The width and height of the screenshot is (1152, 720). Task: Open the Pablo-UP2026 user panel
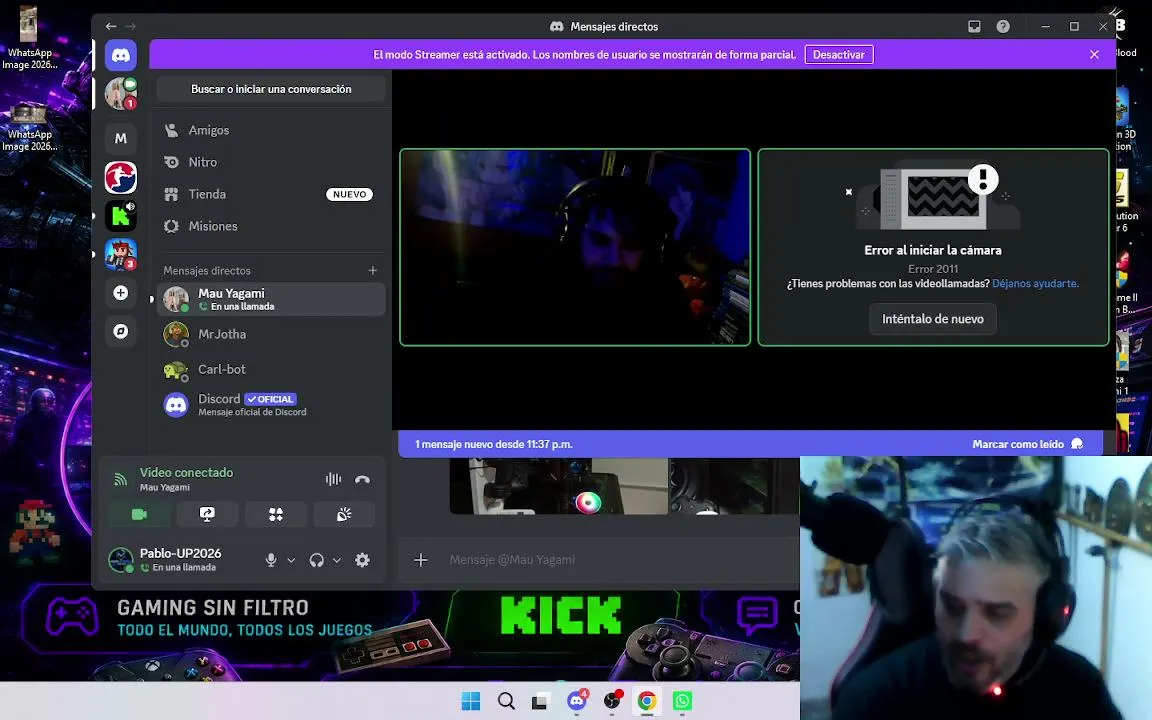tap(181, 560)
